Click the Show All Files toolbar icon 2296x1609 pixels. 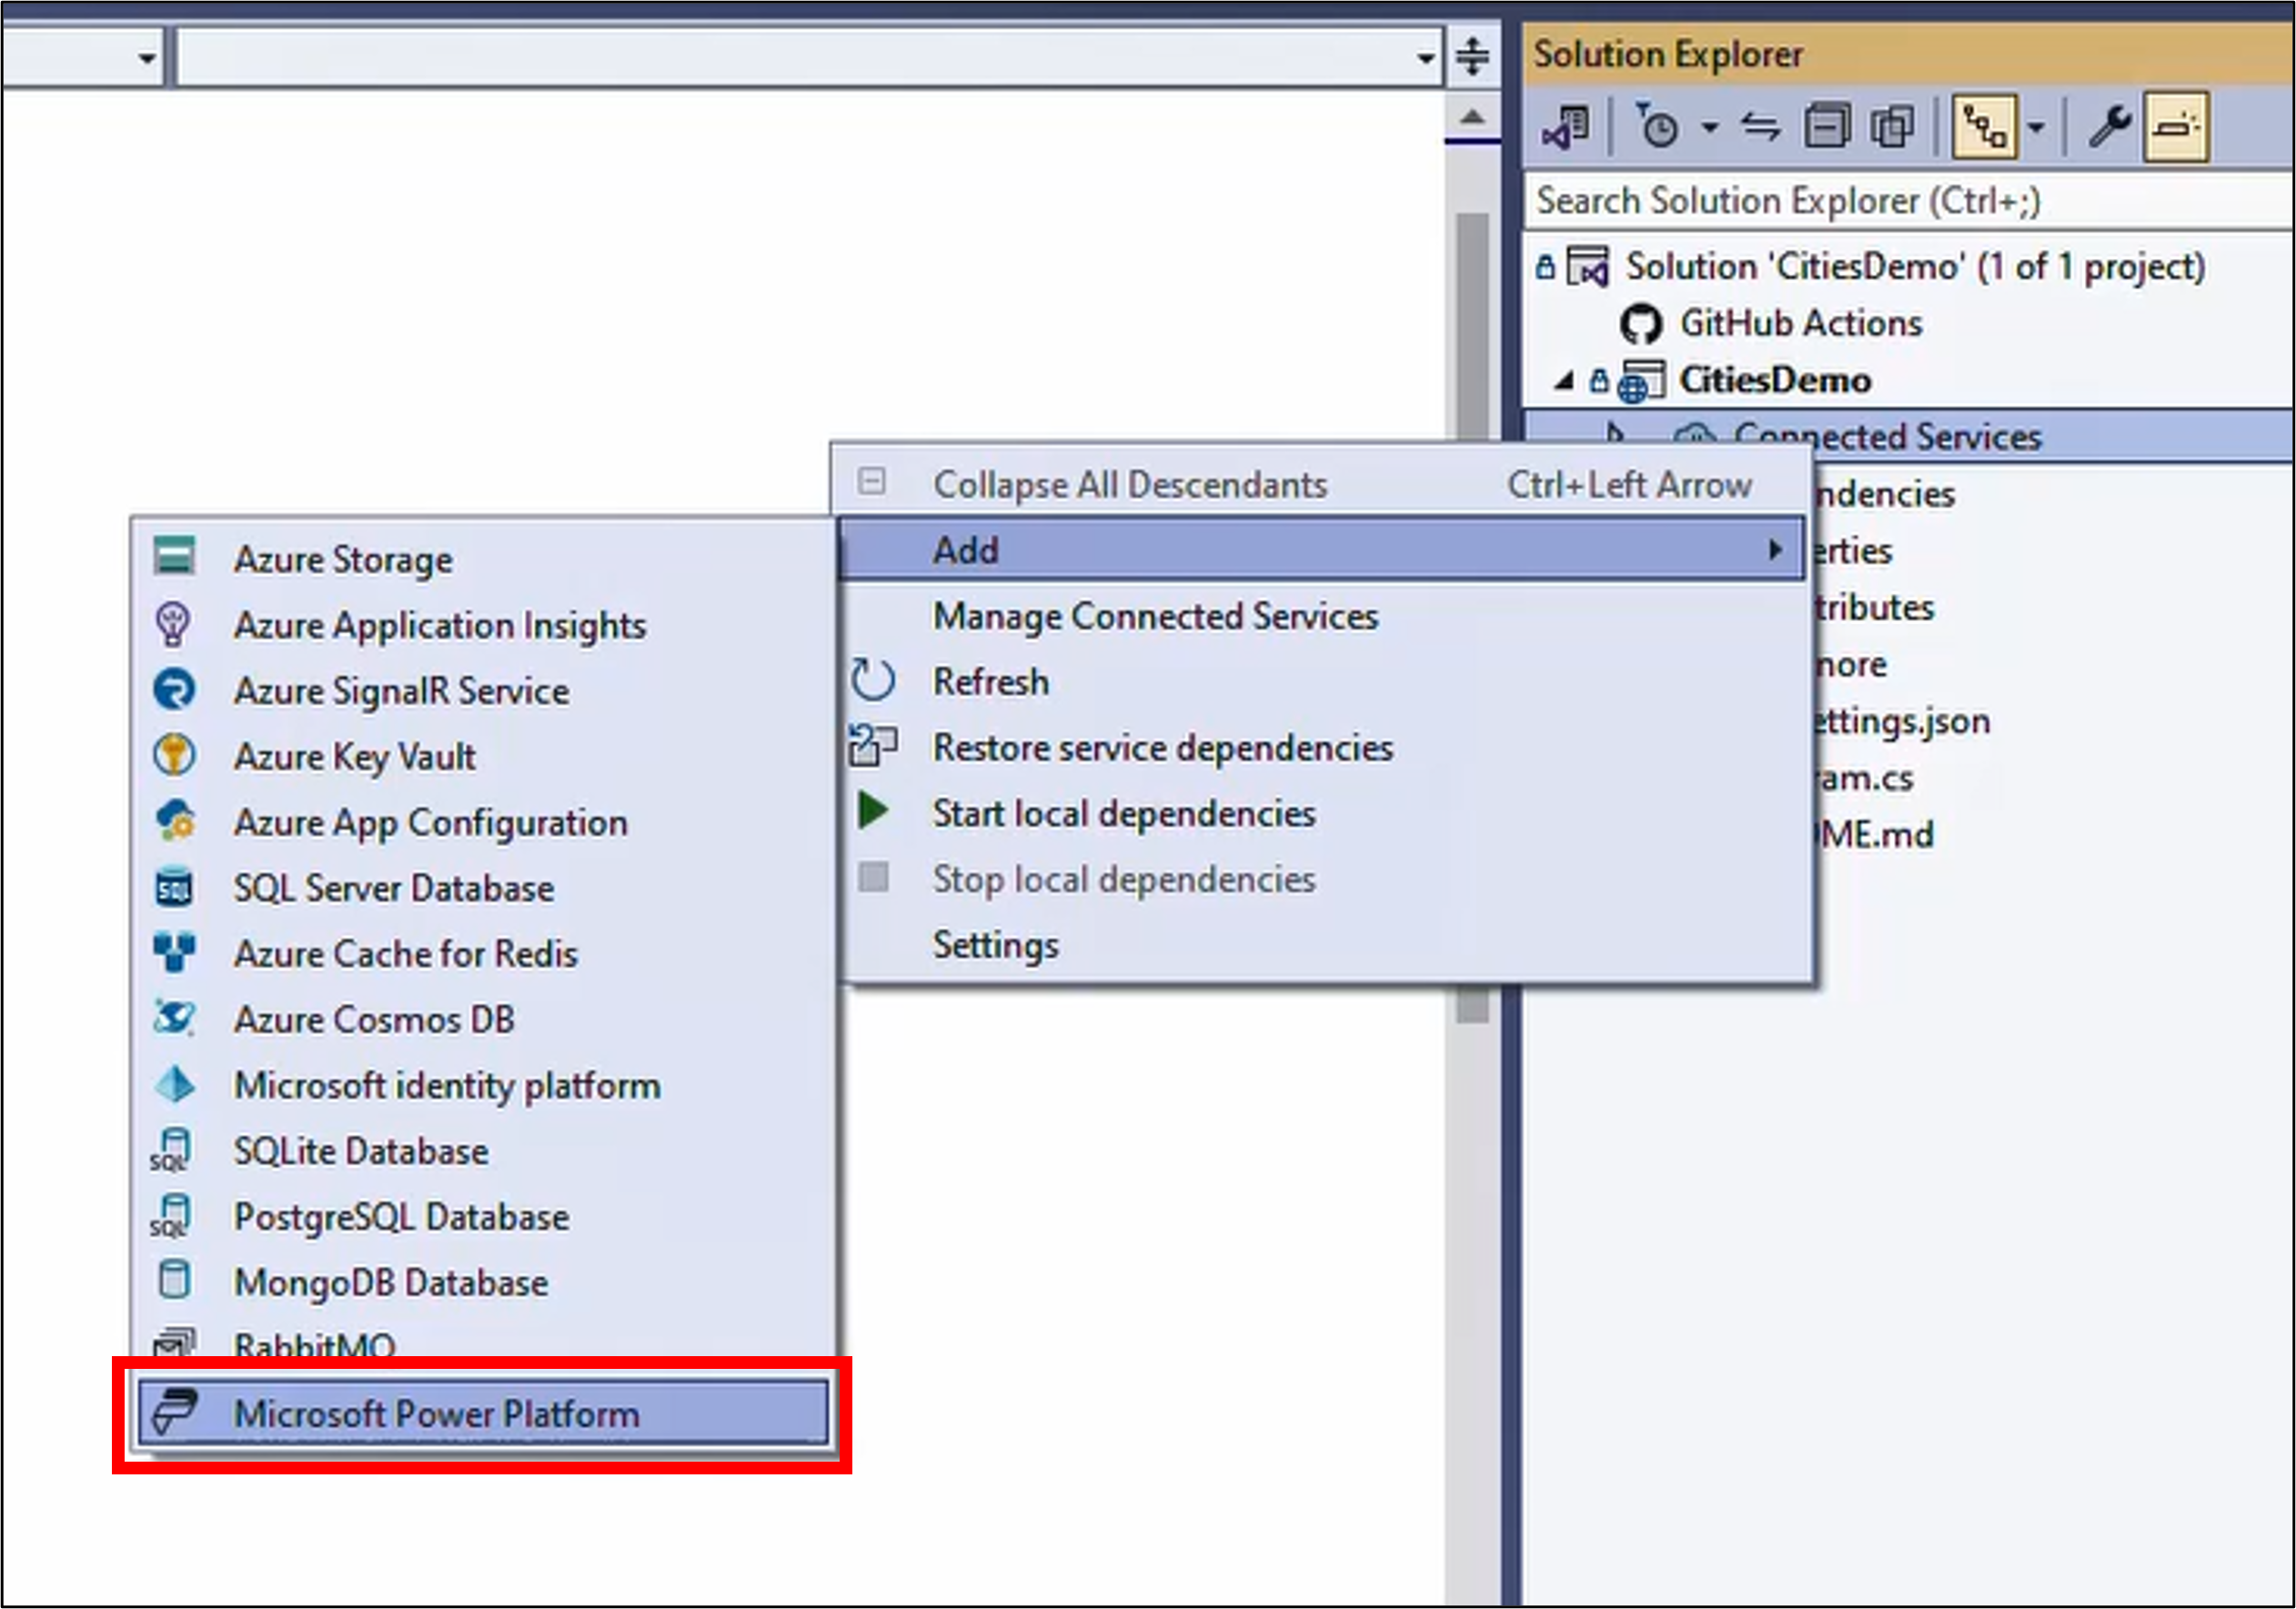(1893, 127)
